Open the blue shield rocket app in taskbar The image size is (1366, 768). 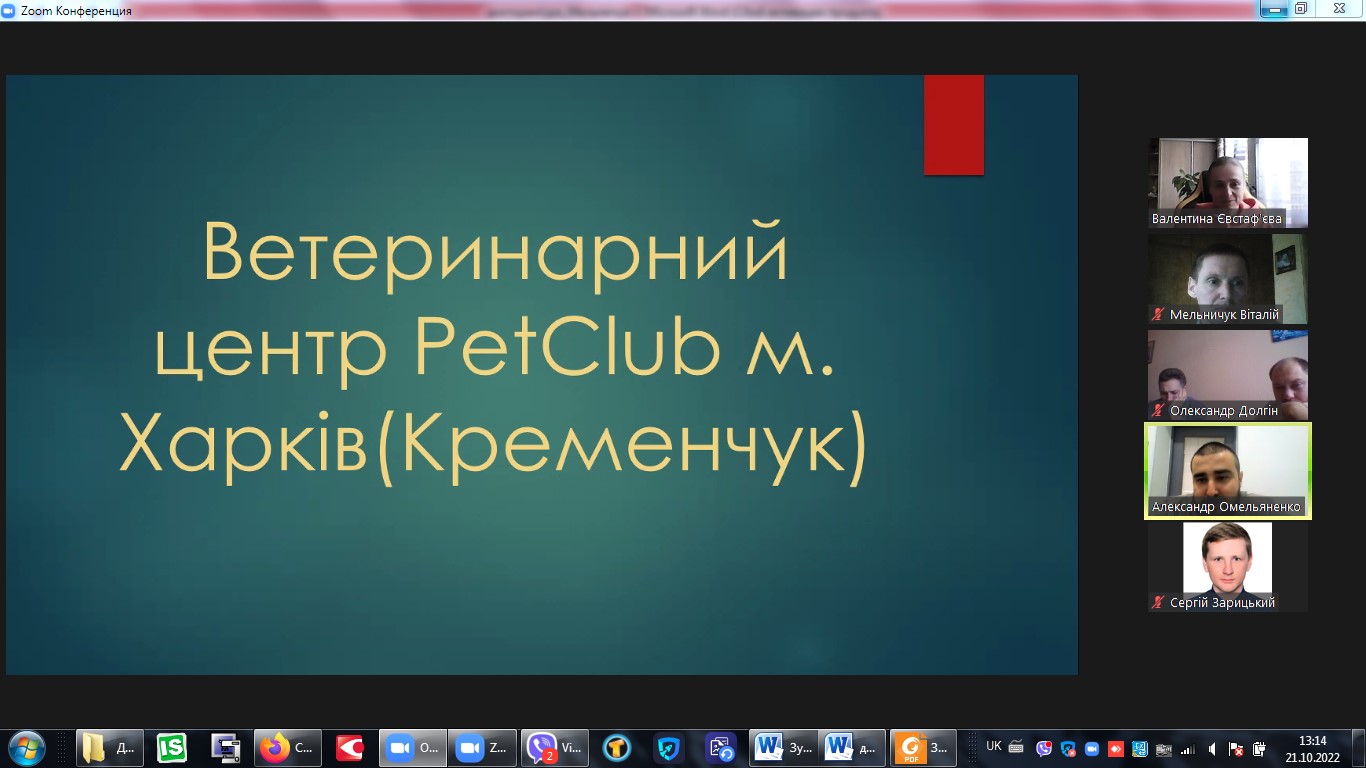[x=668, y=748]
